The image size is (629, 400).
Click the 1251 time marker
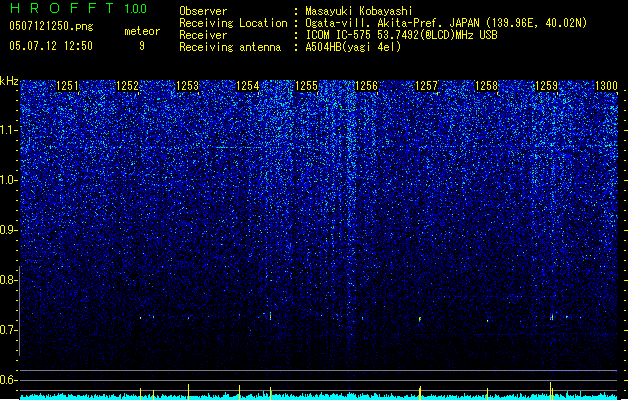click(x=67, y=85)
